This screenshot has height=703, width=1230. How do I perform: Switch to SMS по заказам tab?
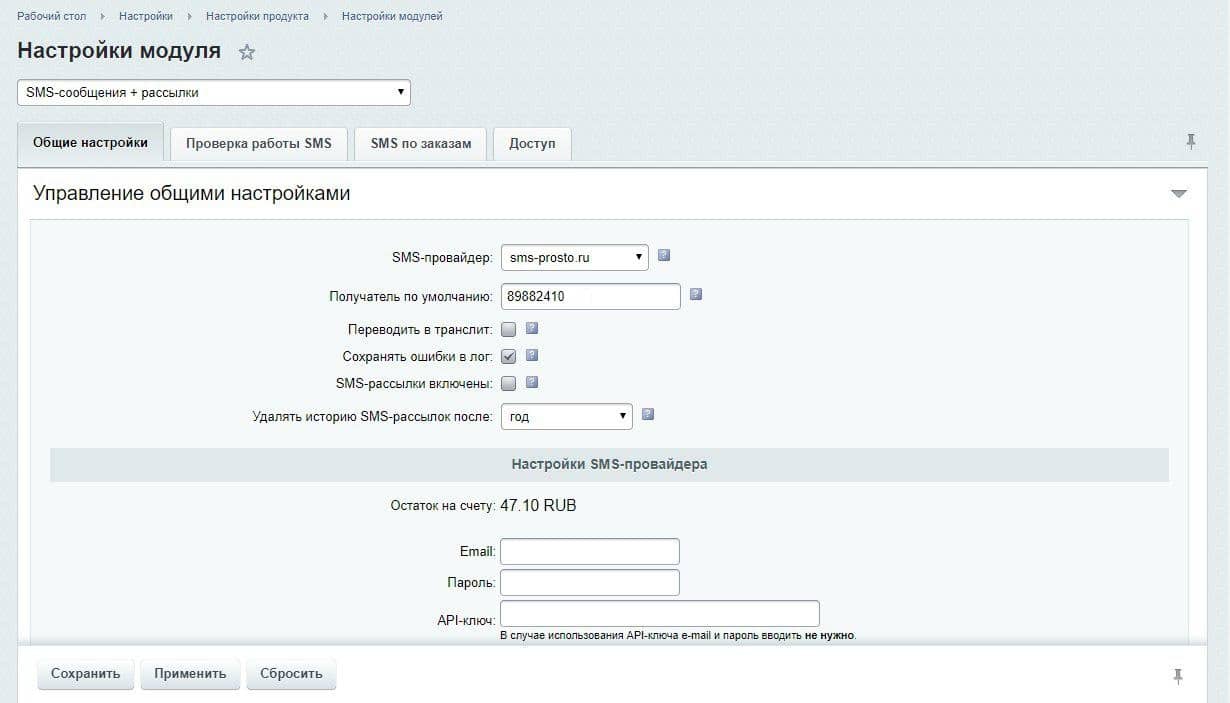[x=420, y=143]
